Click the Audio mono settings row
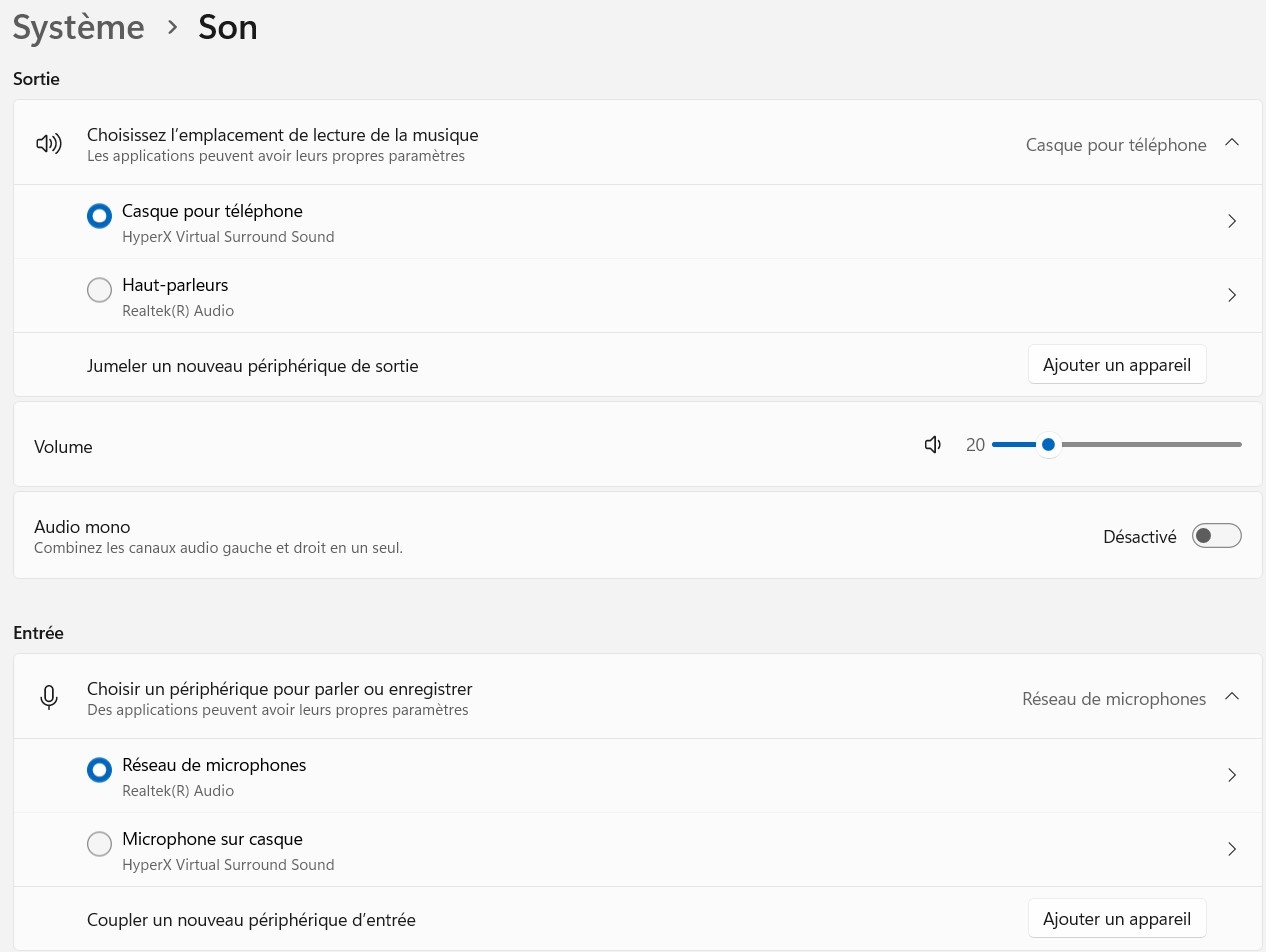 tap(500, 536)
